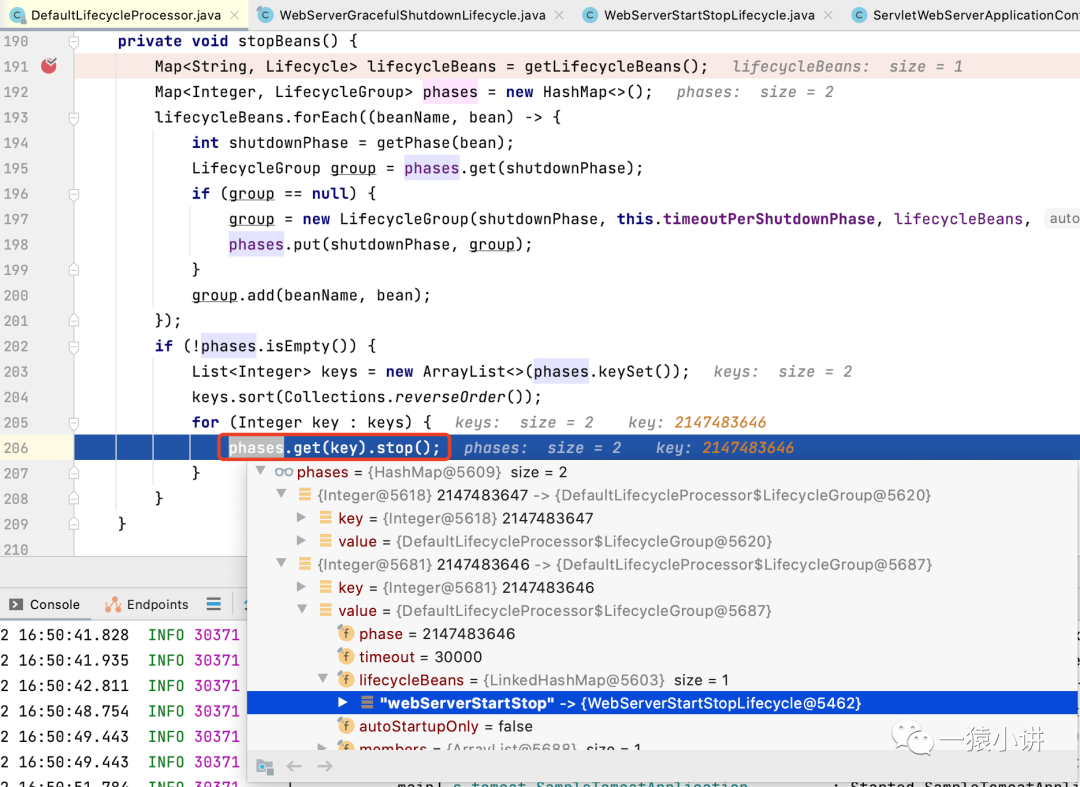The image size is (1080, 787).
Task: Expand value = LifecycleGroup@5620 node
Action: click(x=302, y=541)
